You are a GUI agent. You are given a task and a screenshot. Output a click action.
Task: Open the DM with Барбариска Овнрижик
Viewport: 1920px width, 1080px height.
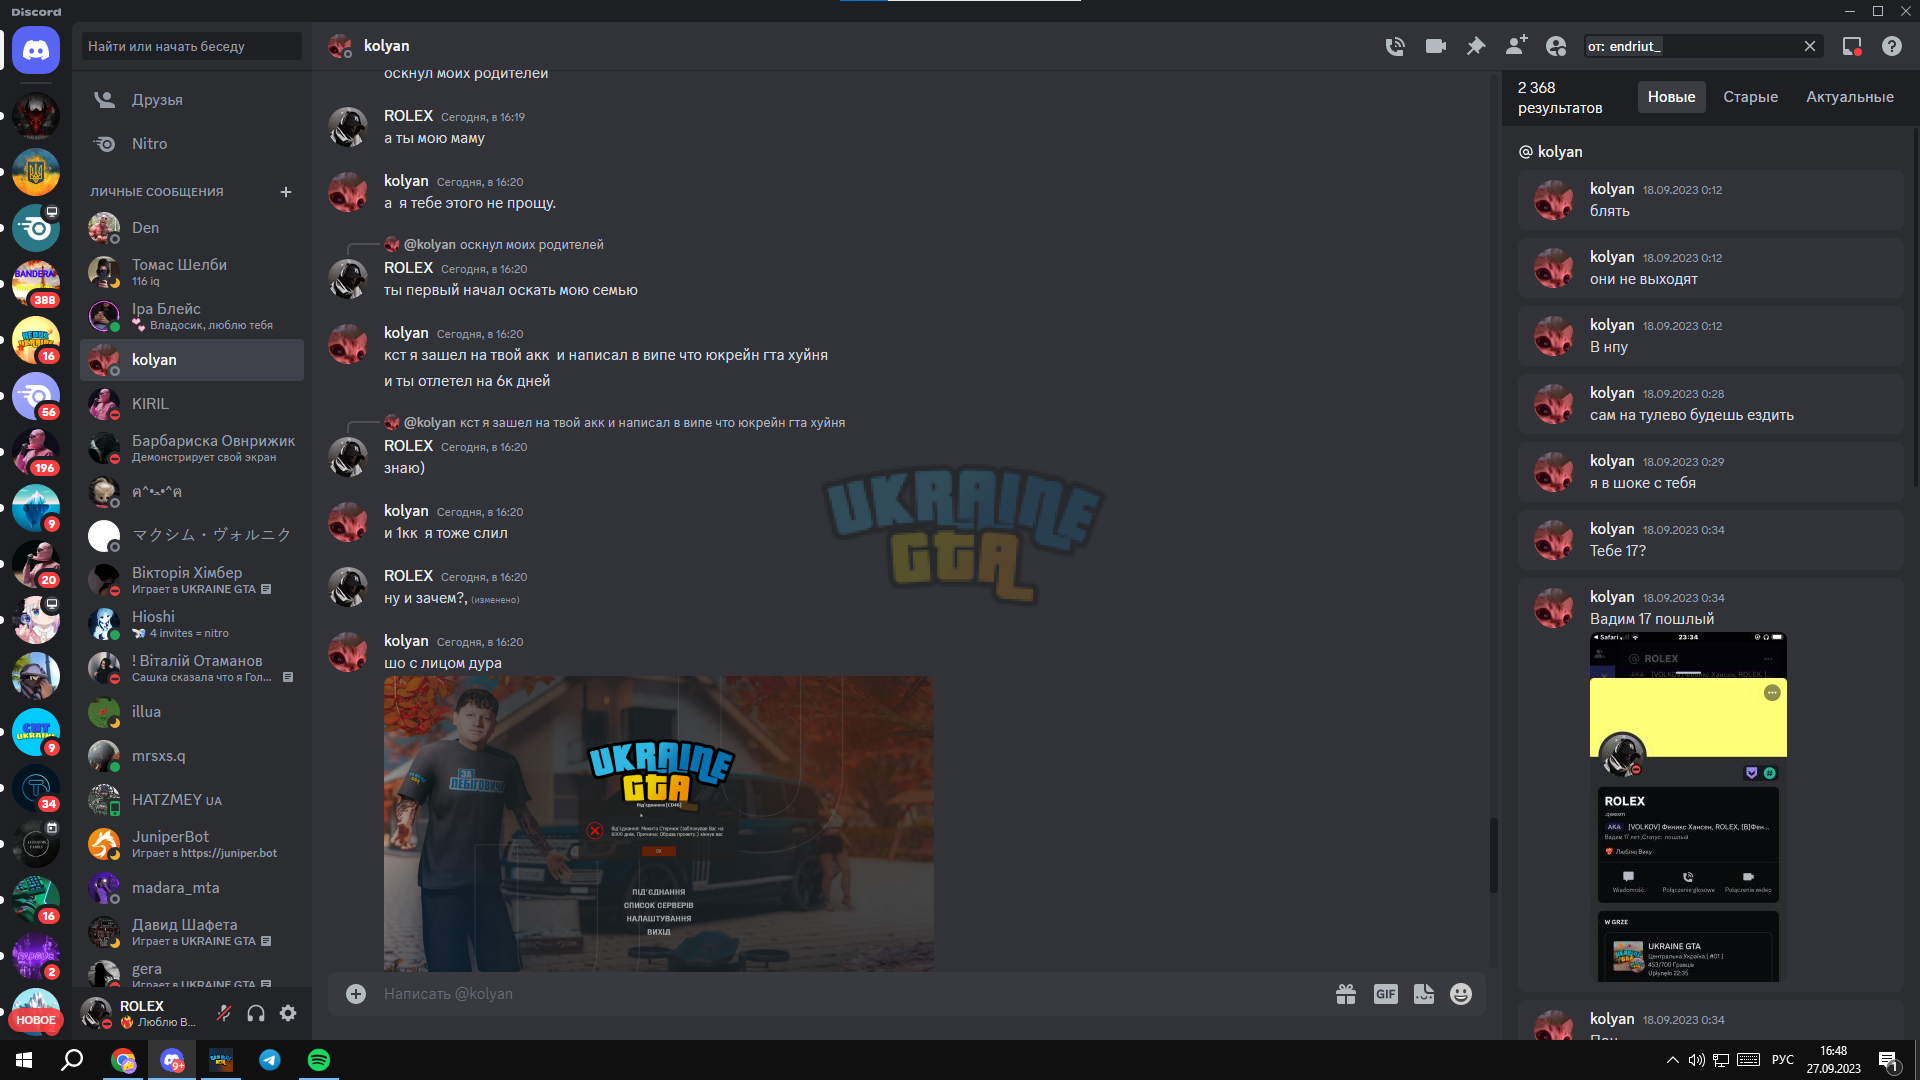coord(192,448)
